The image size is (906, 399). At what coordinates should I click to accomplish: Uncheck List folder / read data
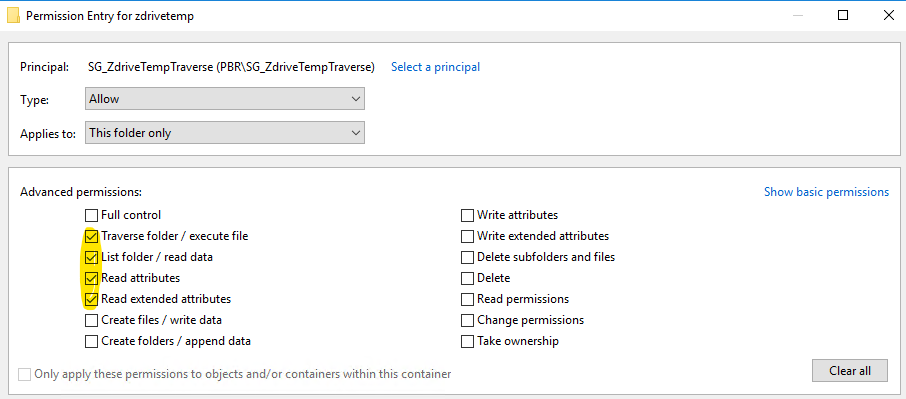pos(91,257)
